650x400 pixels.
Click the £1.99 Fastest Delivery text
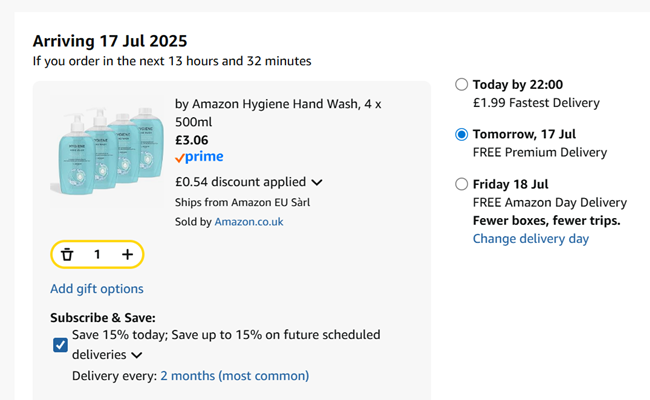(536, 102)
